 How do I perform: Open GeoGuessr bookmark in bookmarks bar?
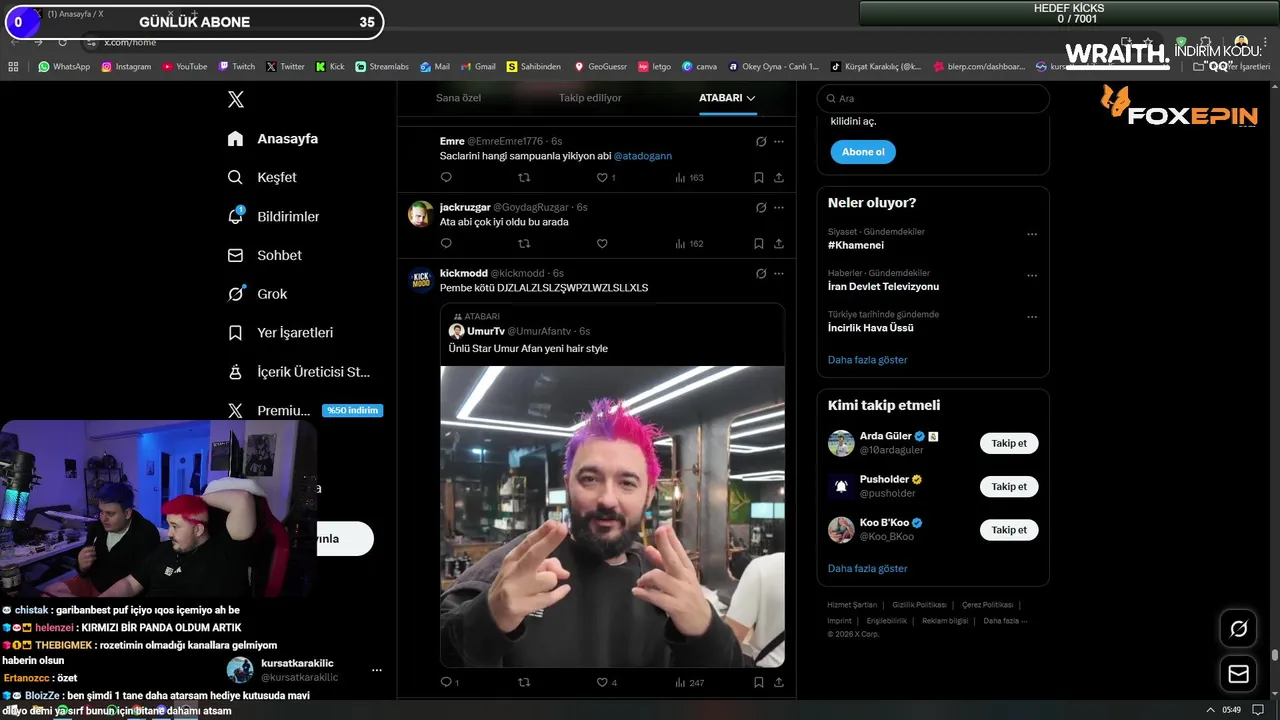click(x=600, y=67)
